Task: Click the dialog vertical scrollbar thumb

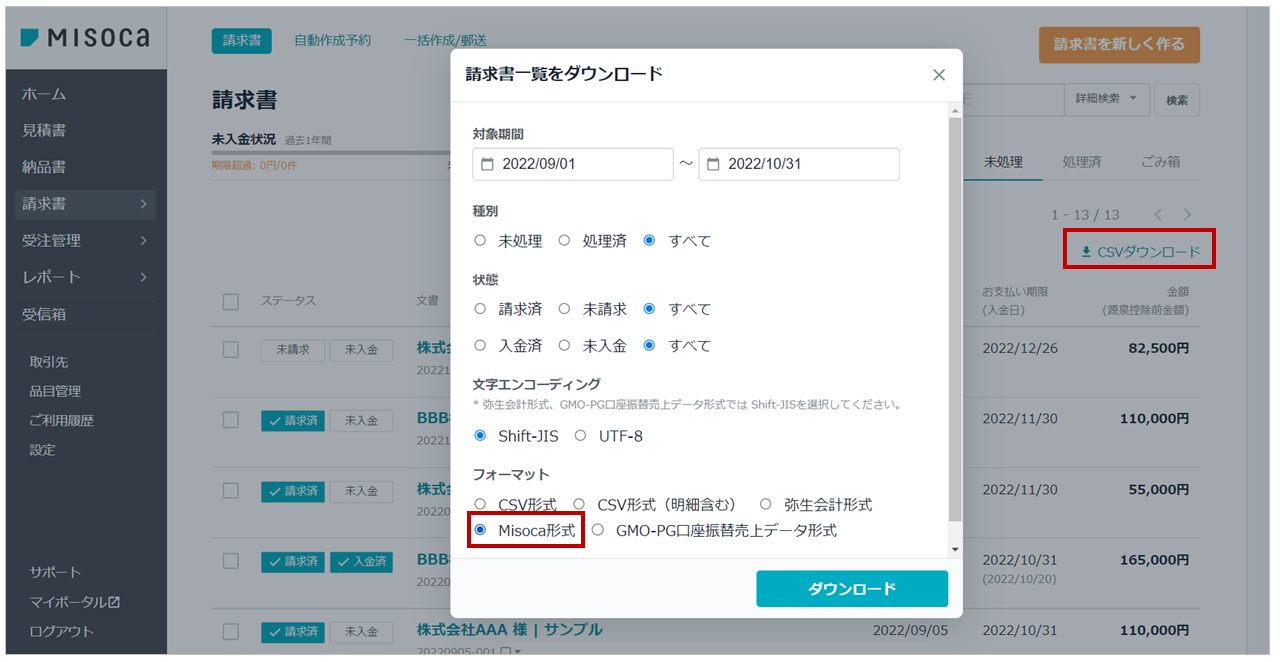Action: 955,319
